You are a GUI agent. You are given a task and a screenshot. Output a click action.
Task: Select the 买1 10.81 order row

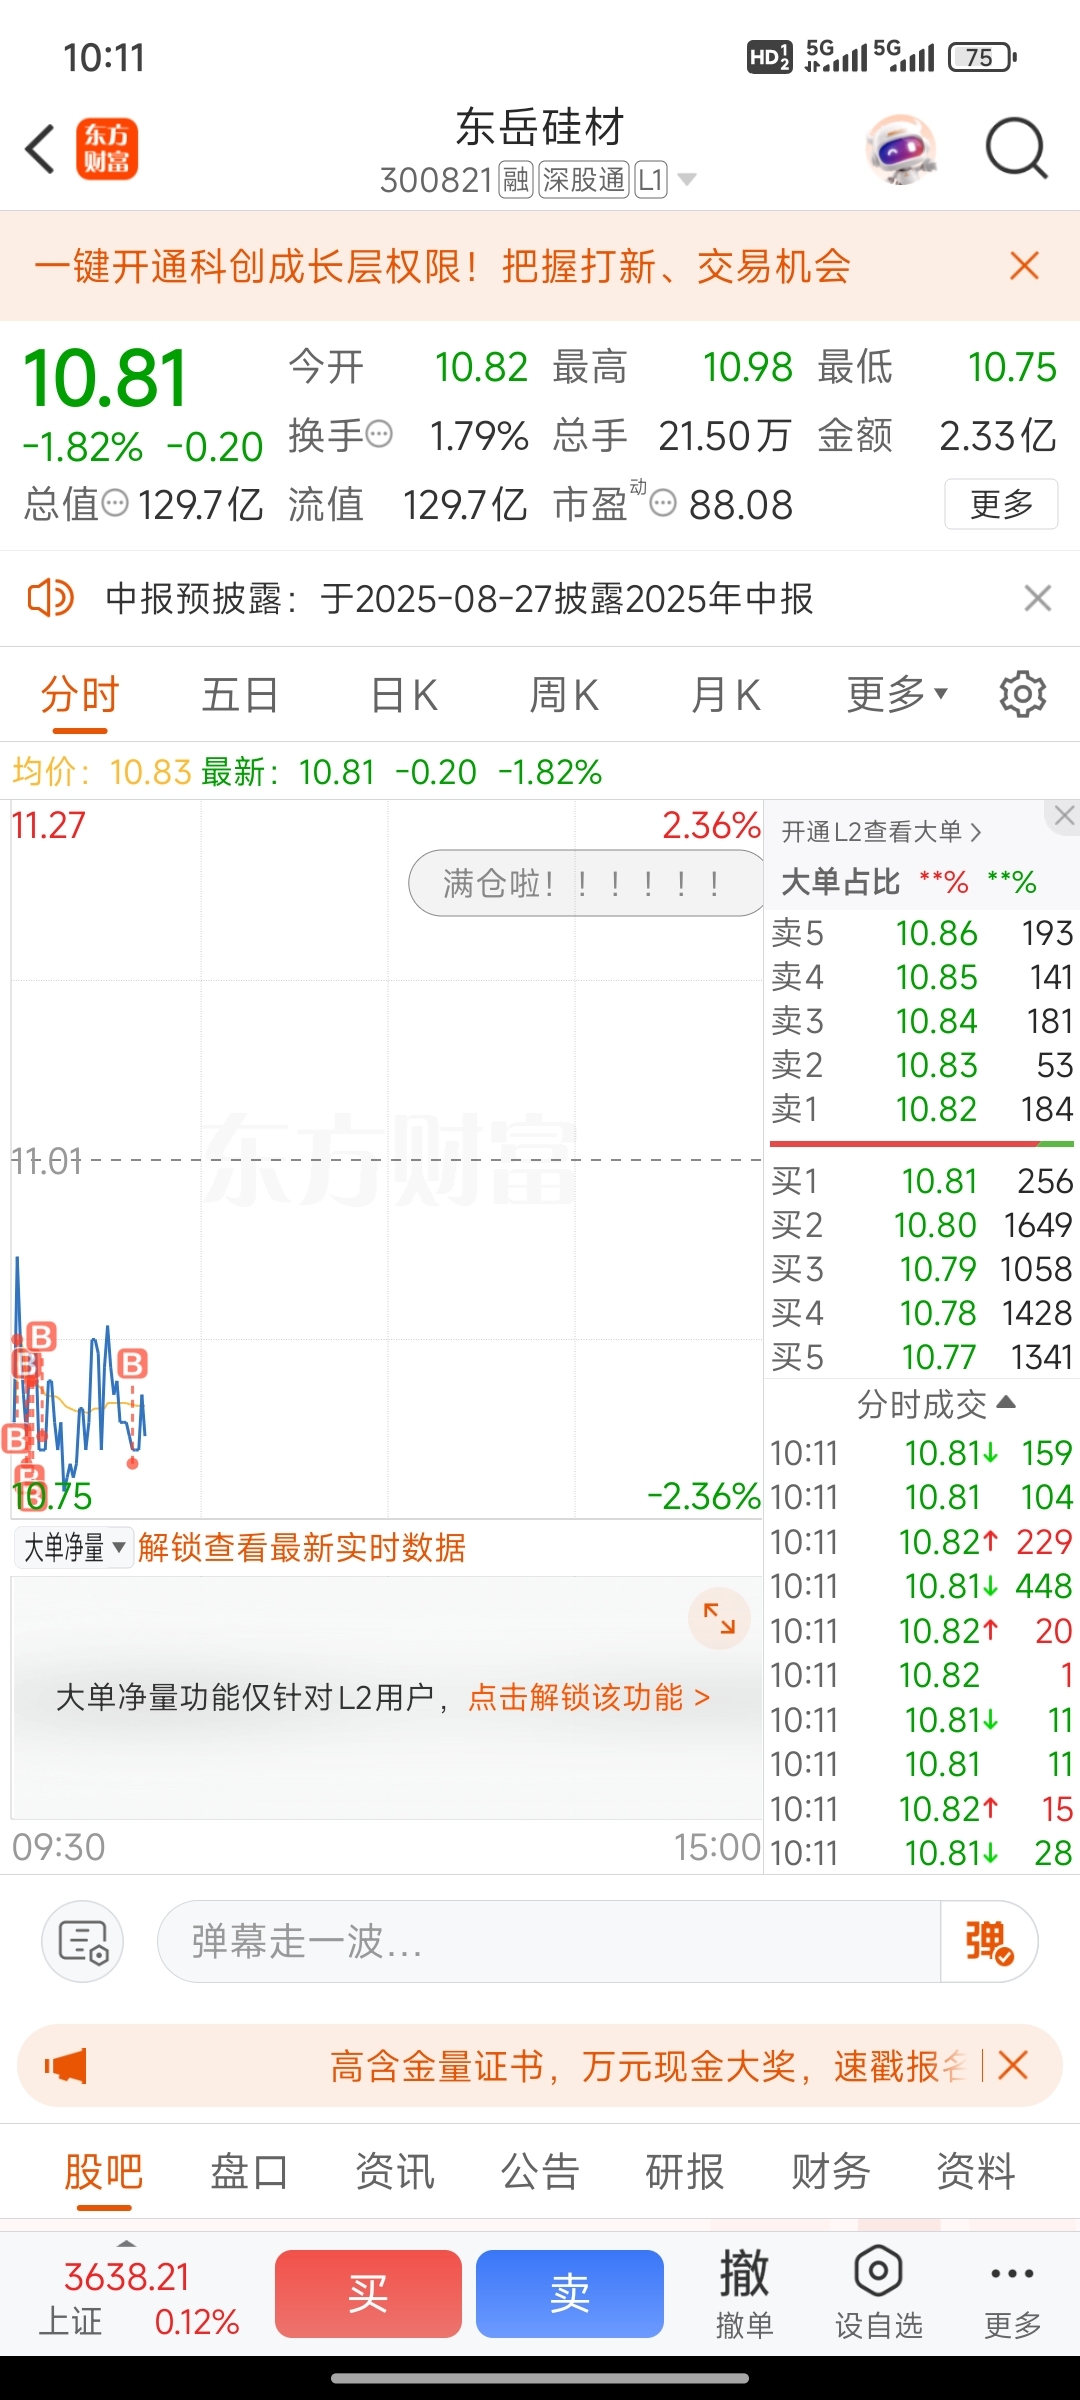coord(922,1181)
